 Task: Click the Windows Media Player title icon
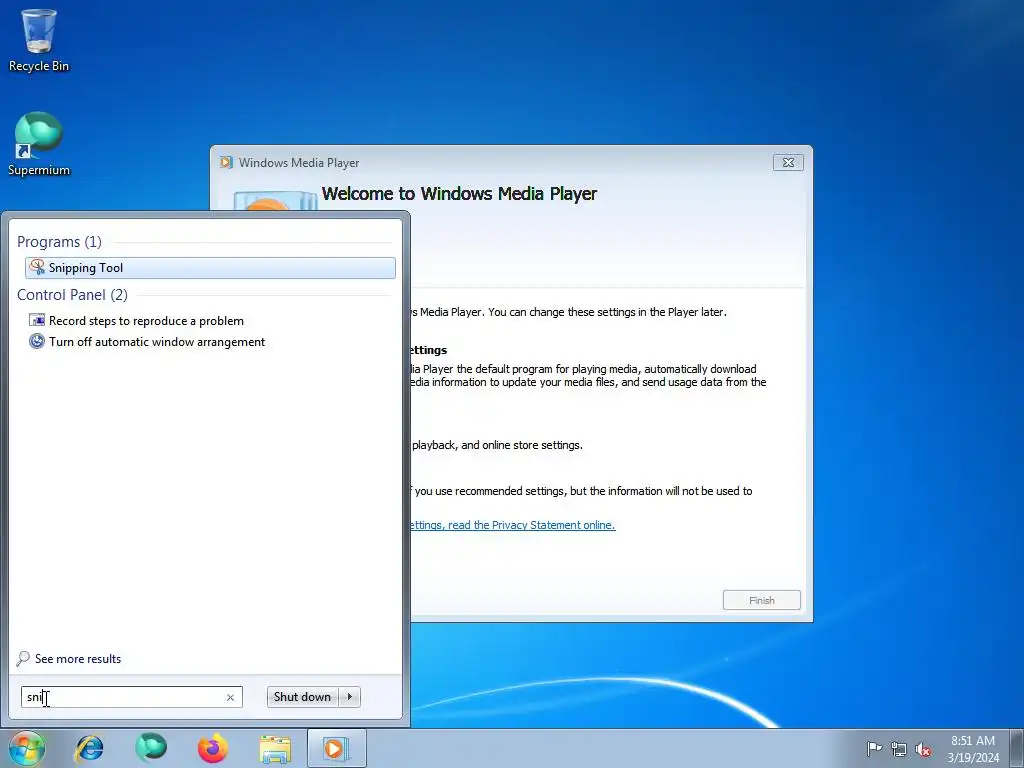(226, 163)
